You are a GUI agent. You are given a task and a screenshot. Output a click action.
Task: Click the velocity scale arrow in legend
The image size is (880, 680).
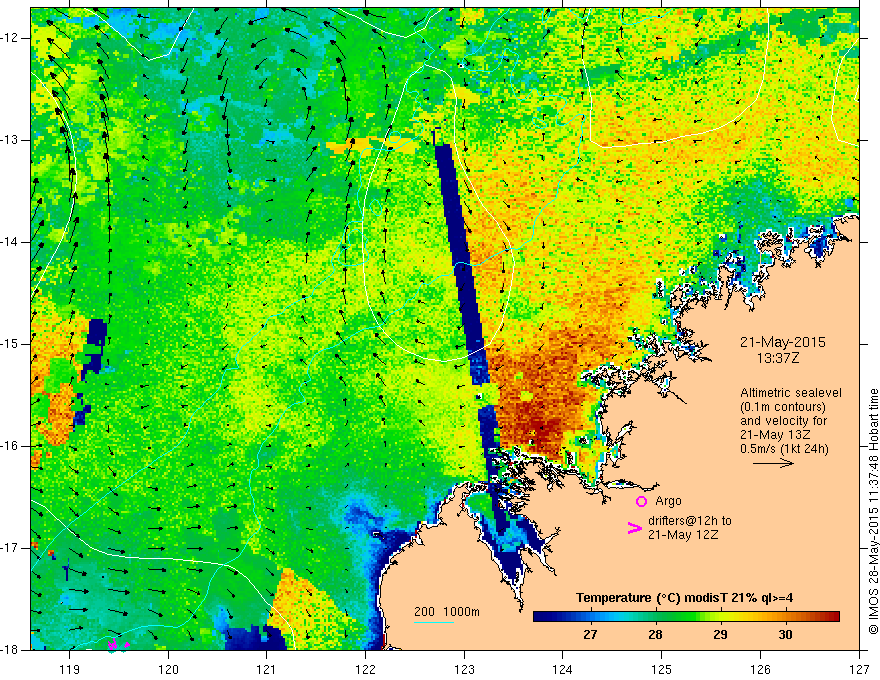(773, 463)
